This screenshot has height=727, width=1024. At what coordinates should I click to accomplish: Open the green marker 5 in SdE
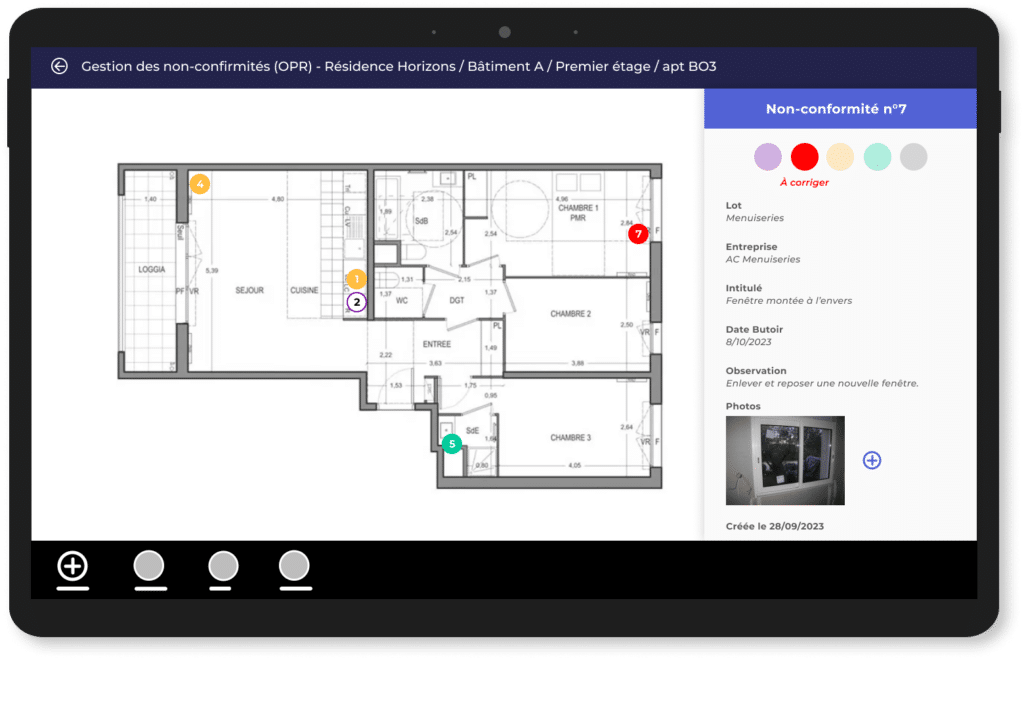452,444
